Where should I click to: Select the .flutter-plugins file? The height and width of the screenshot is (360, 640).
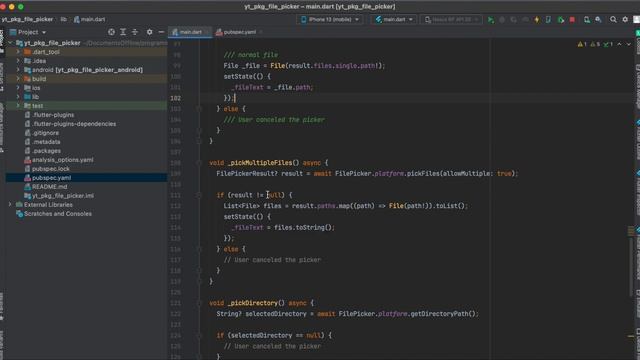click(x=53, y=115)
